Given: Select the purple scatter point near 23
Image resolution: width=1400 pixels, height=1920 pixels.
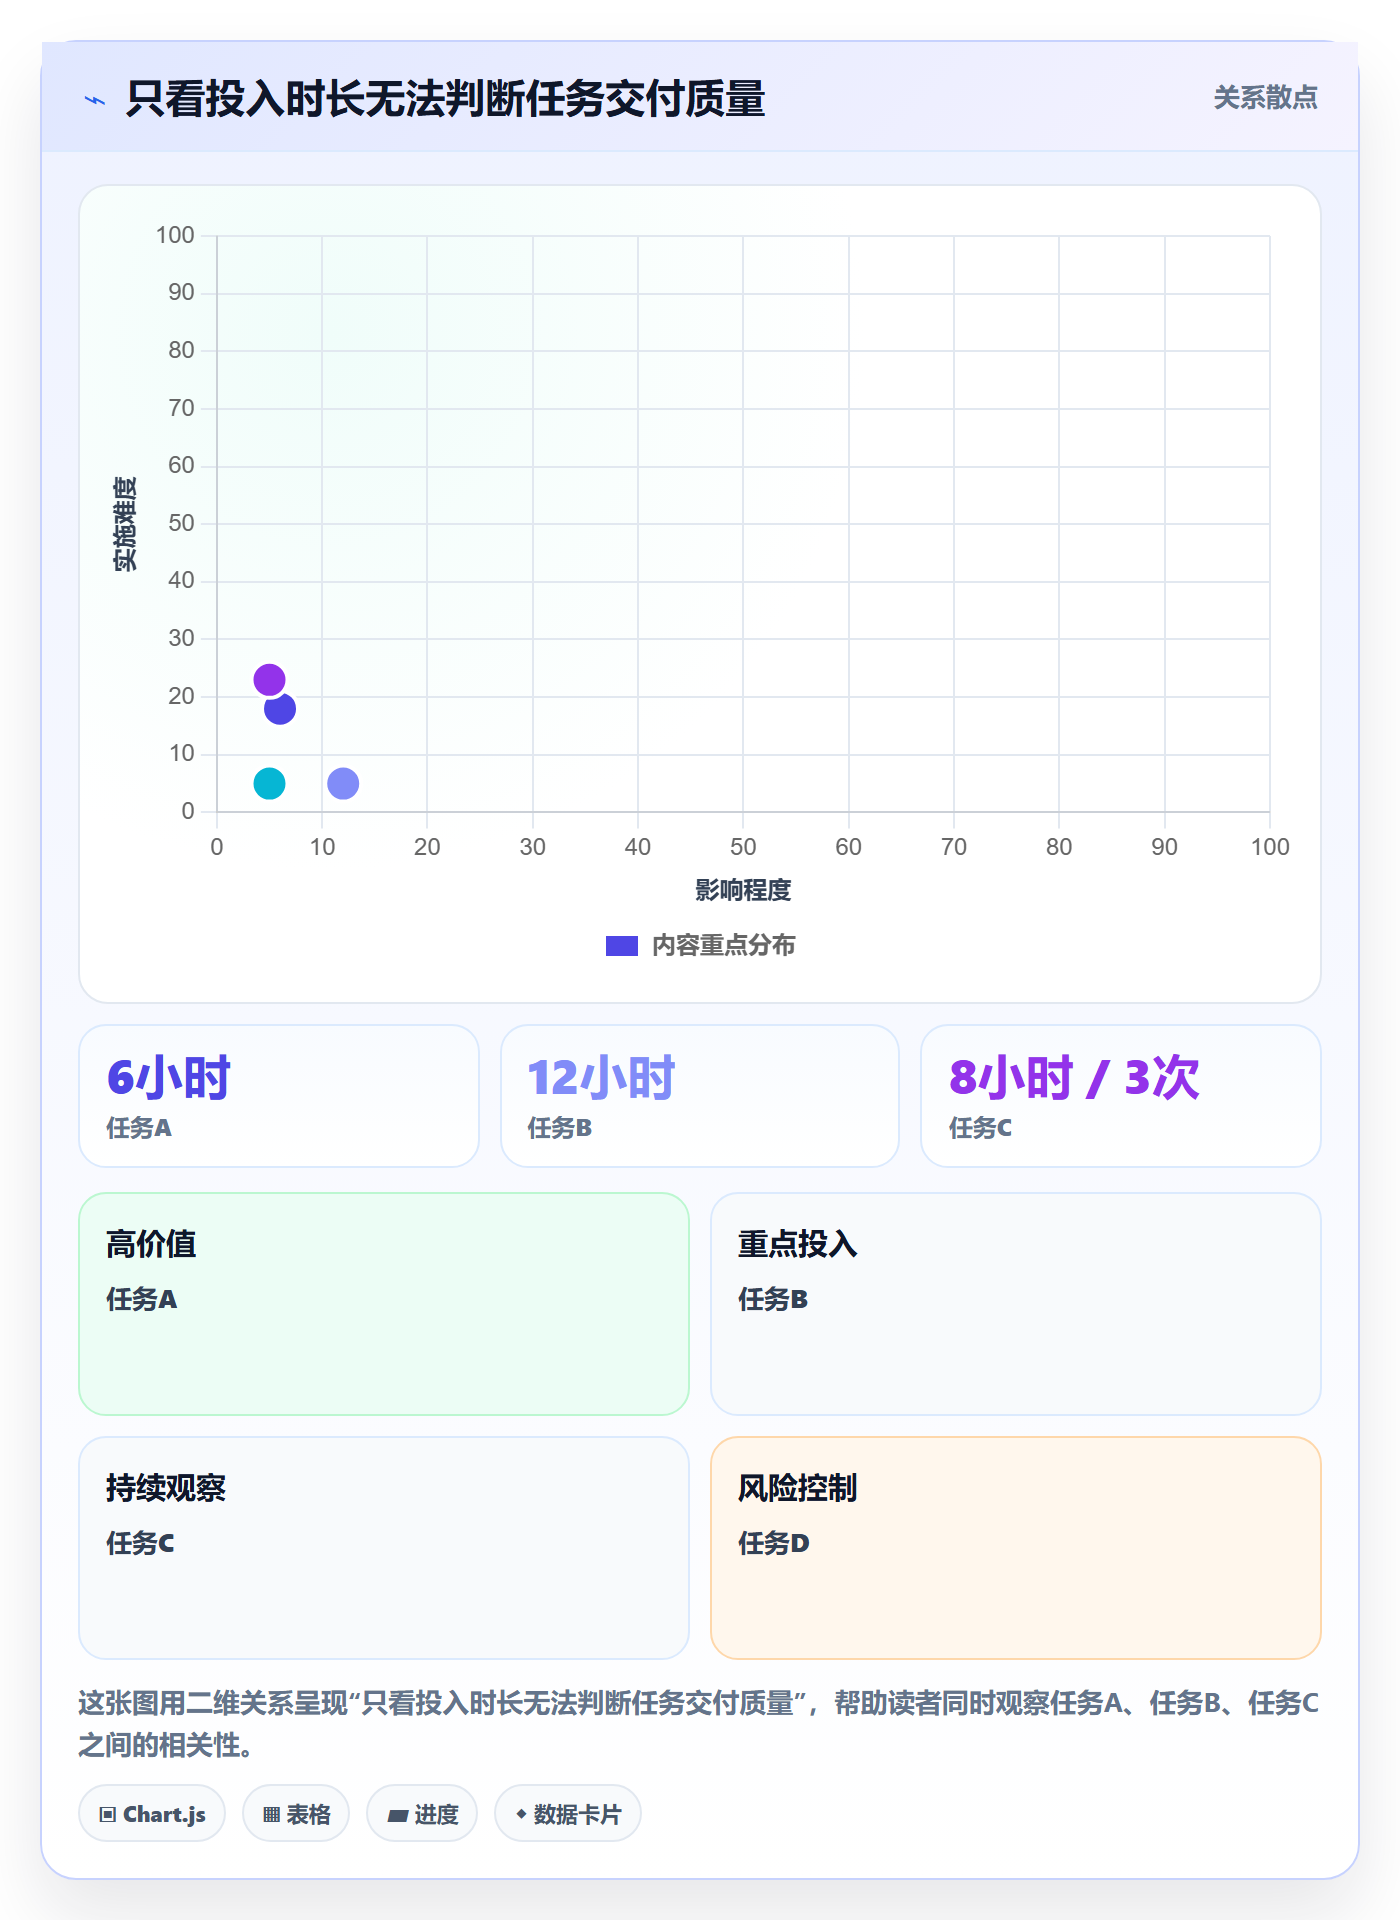Looking at the screenshot, I should (269, 680).
